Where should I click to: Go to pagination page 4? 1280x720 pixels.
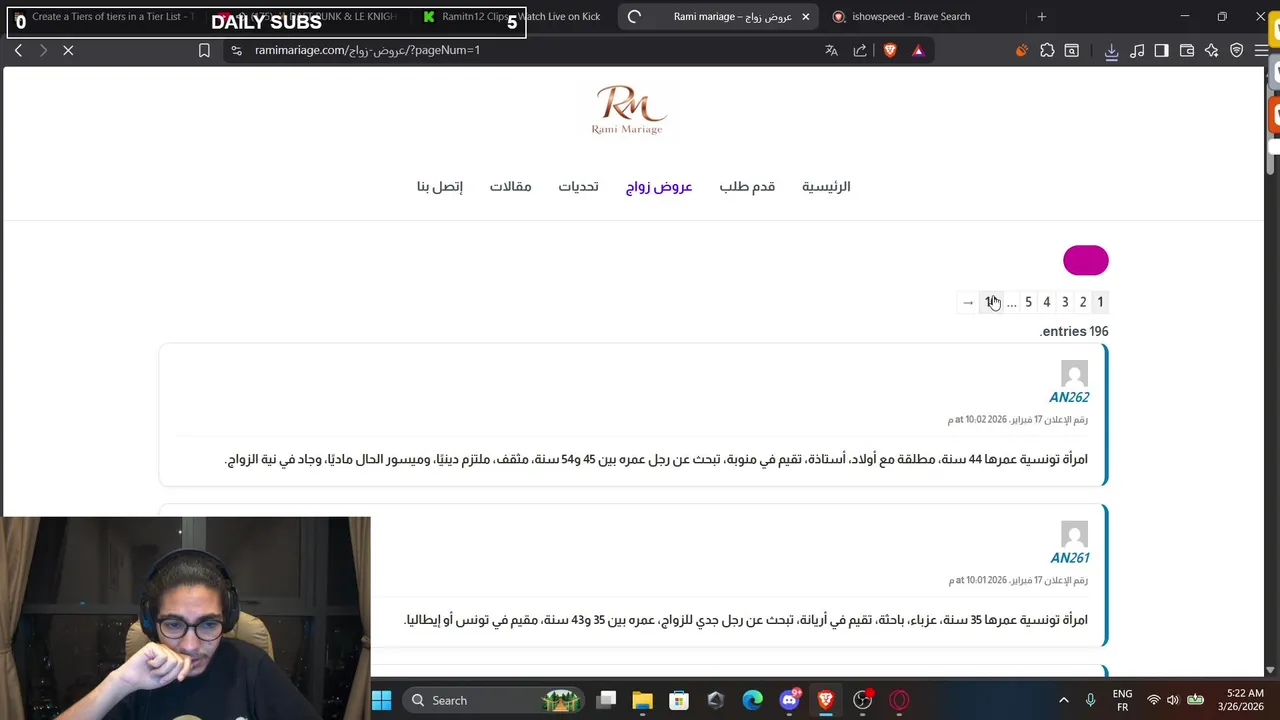tap(1047, 302)
